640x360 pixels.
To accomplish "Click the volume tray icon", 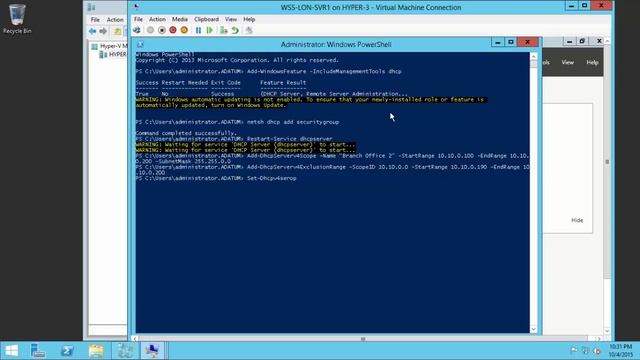I will point(597,350).
